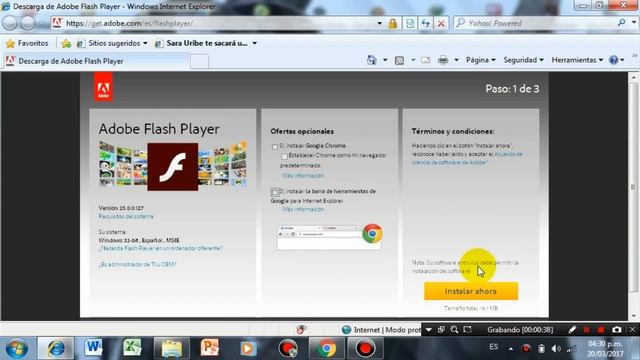The width and height of the screenshot is (640, 360).
Task: Open media player taskbar icon
Action: (248, 349)
